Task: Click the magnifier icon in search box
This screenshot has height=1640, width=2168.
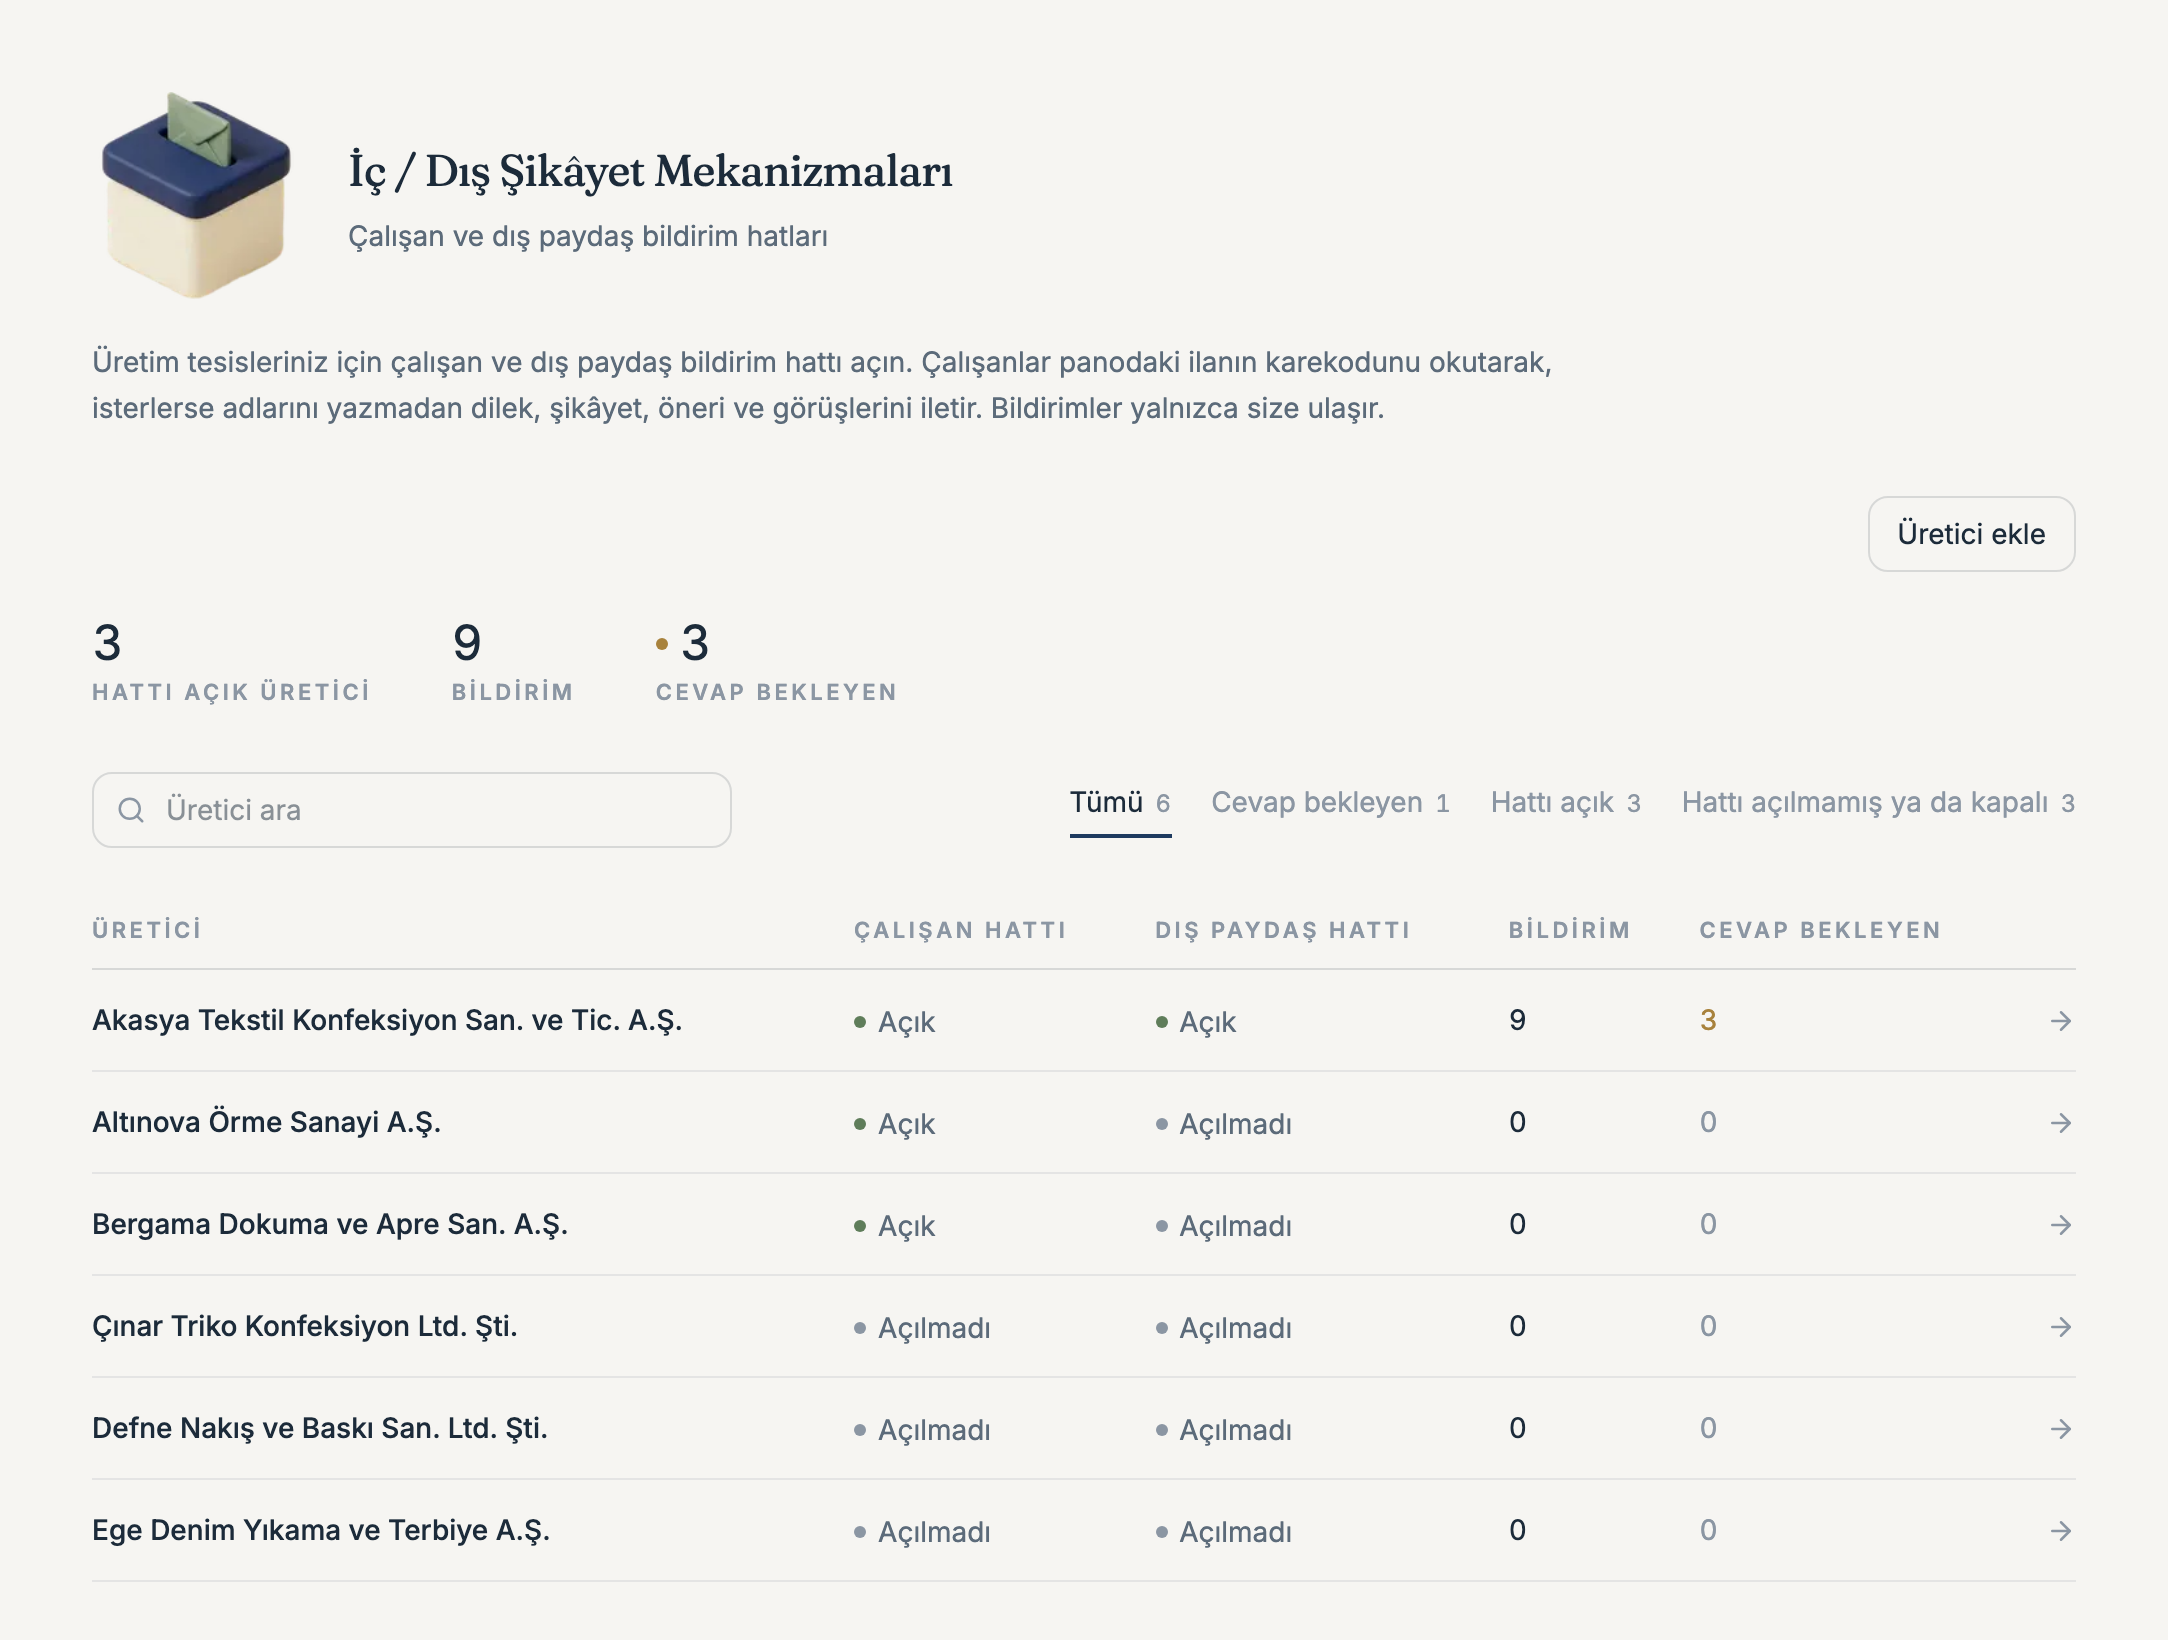Action: pyautogui.click(x=131, y=810)
